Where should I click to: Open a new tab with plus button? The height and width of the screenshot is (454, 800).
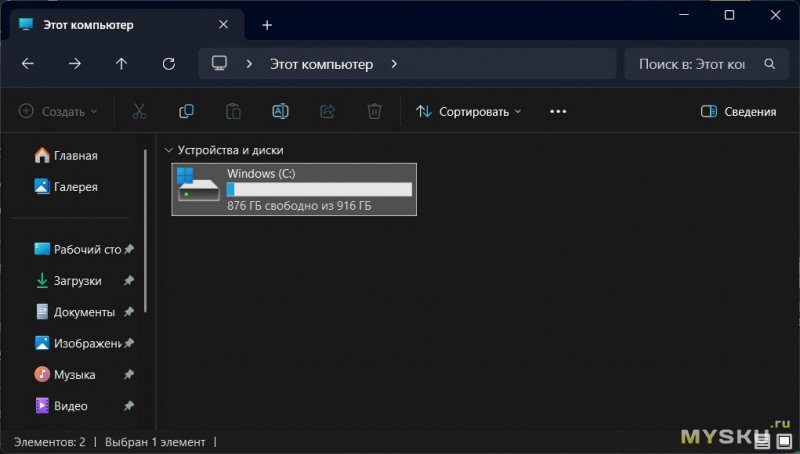click(x=267, y=25)
